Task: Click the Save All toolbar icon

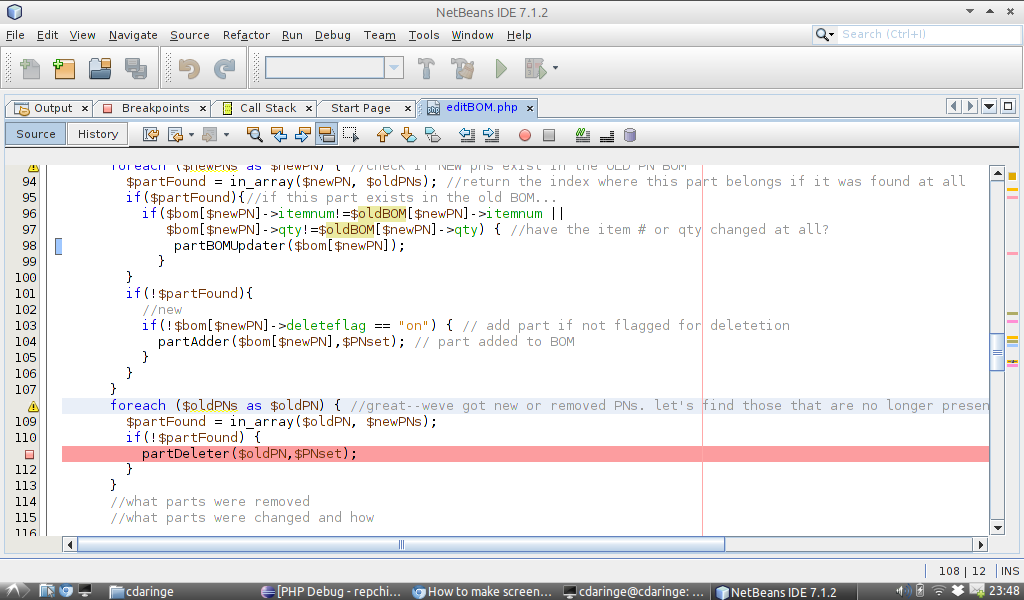Action: click(x=136, y=68)
